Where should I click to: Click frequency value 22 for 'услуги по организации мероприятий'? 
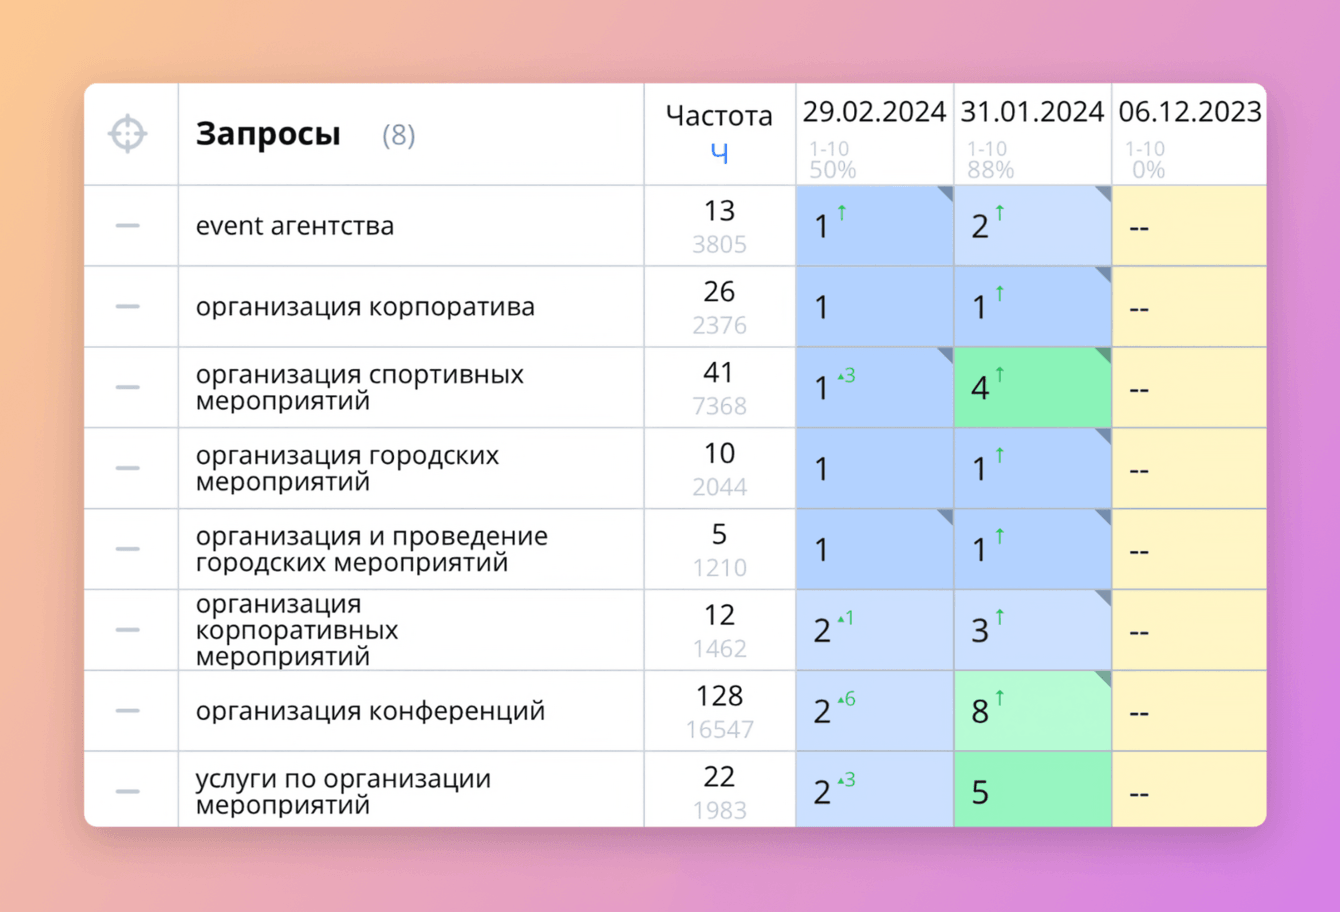coord(719,777)
